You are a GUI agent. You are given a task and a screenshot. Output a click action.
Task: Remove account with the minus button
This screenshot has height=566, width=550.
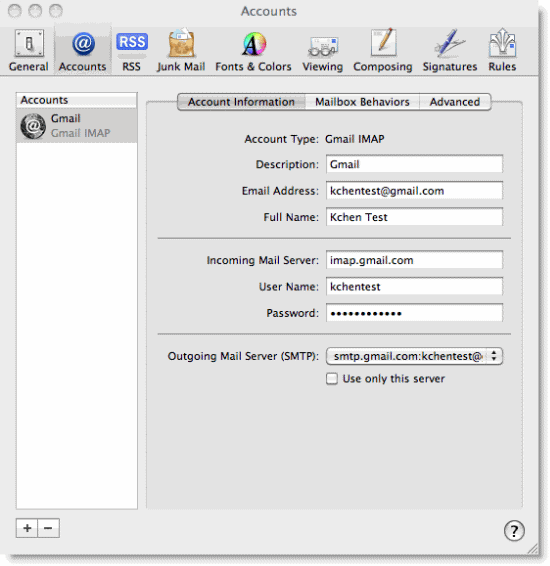click(x=48, y=528)
